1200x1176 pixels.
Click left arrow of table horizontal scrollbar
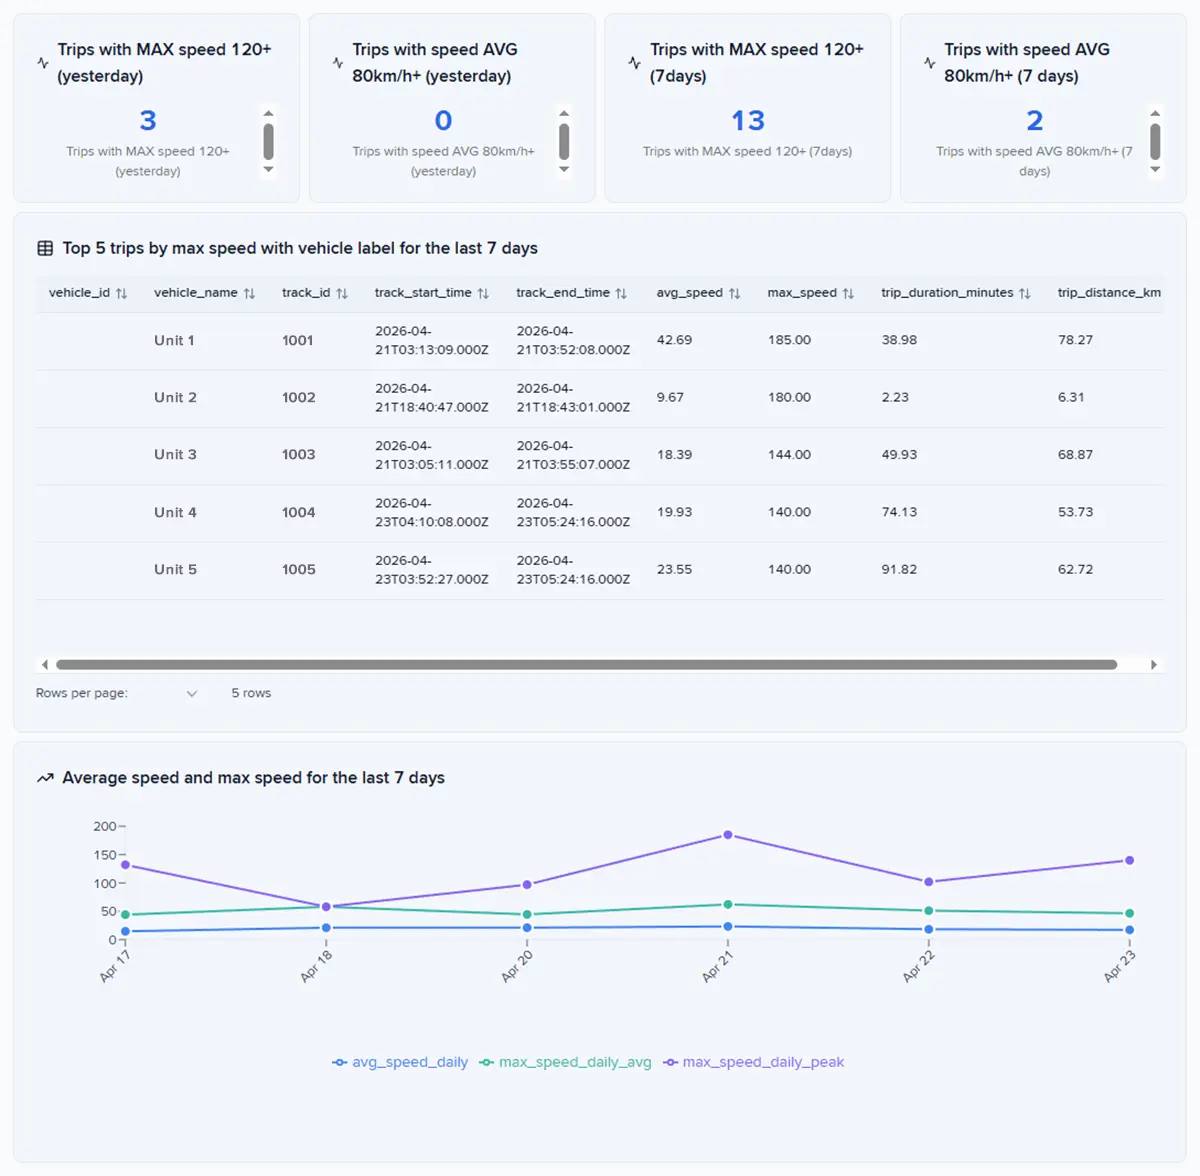[44, 664]
